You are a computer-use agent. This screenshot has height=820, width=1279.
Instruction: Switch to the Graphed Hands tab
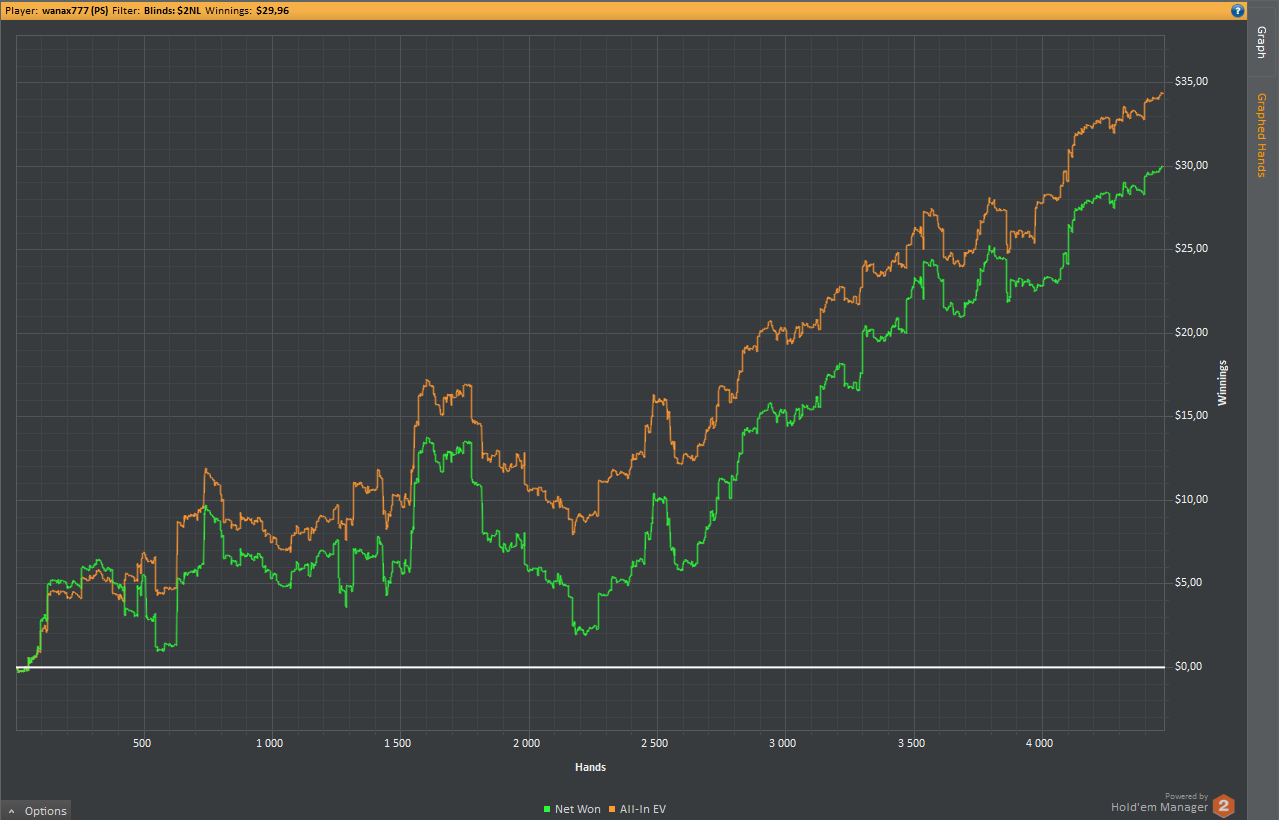pos(1261,134)
